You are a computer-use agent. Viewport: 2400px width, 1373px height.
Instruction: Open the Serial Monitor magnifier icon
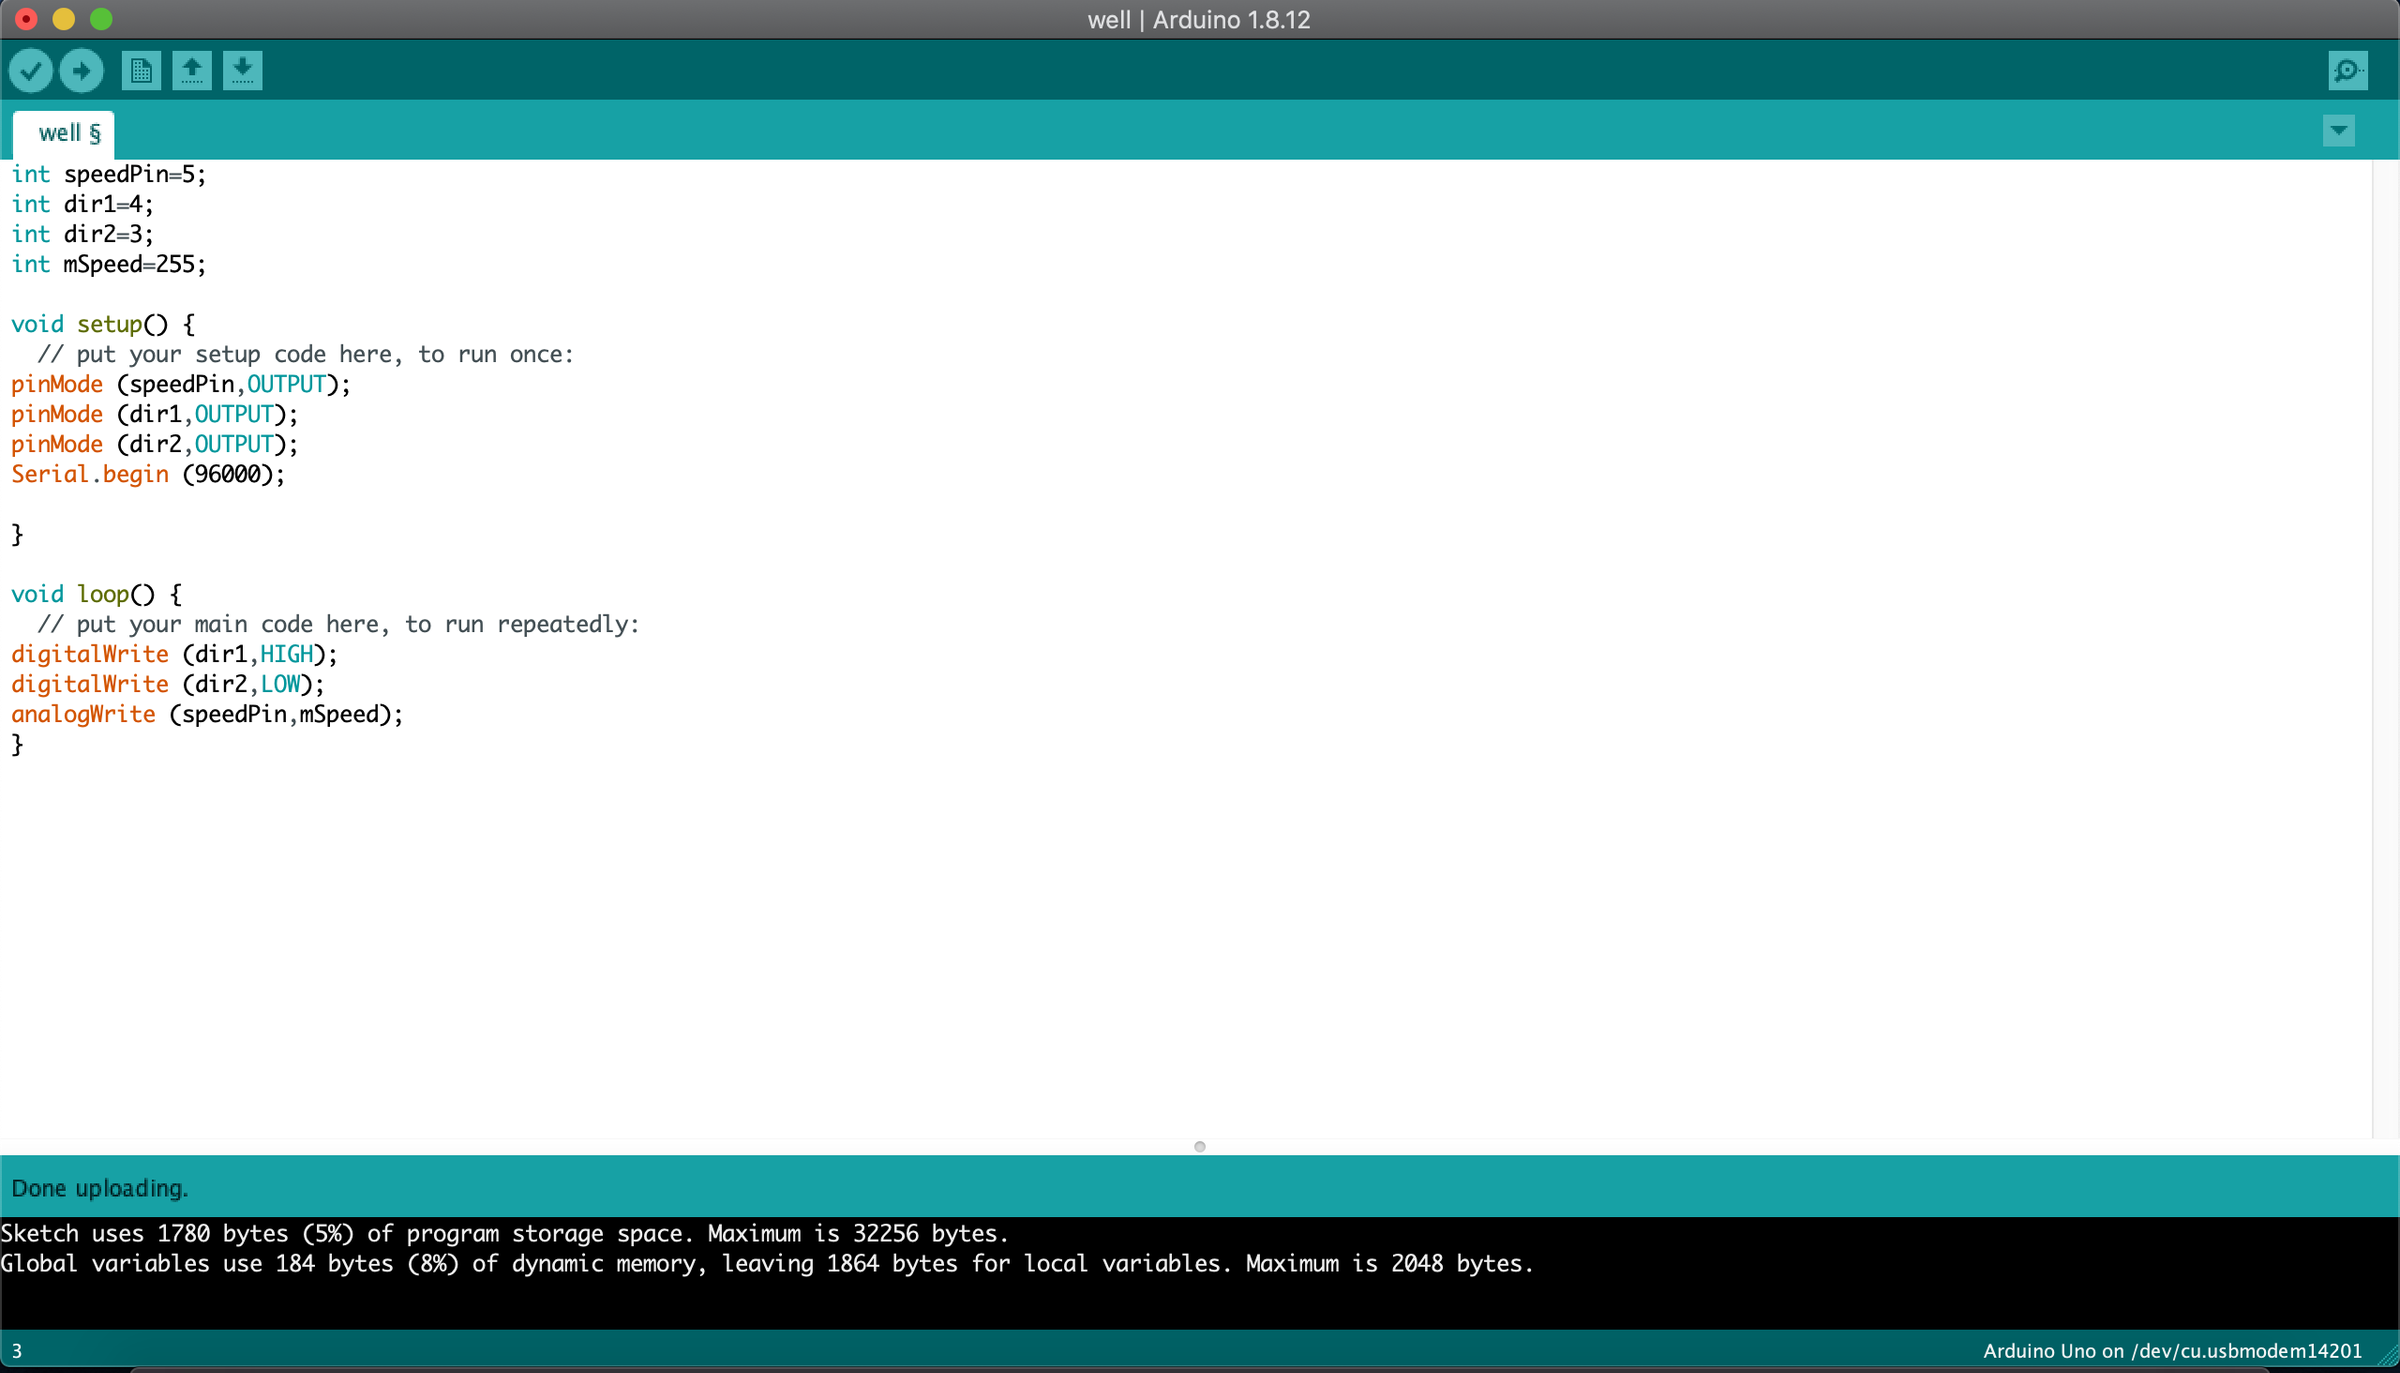pos(2347,71)
